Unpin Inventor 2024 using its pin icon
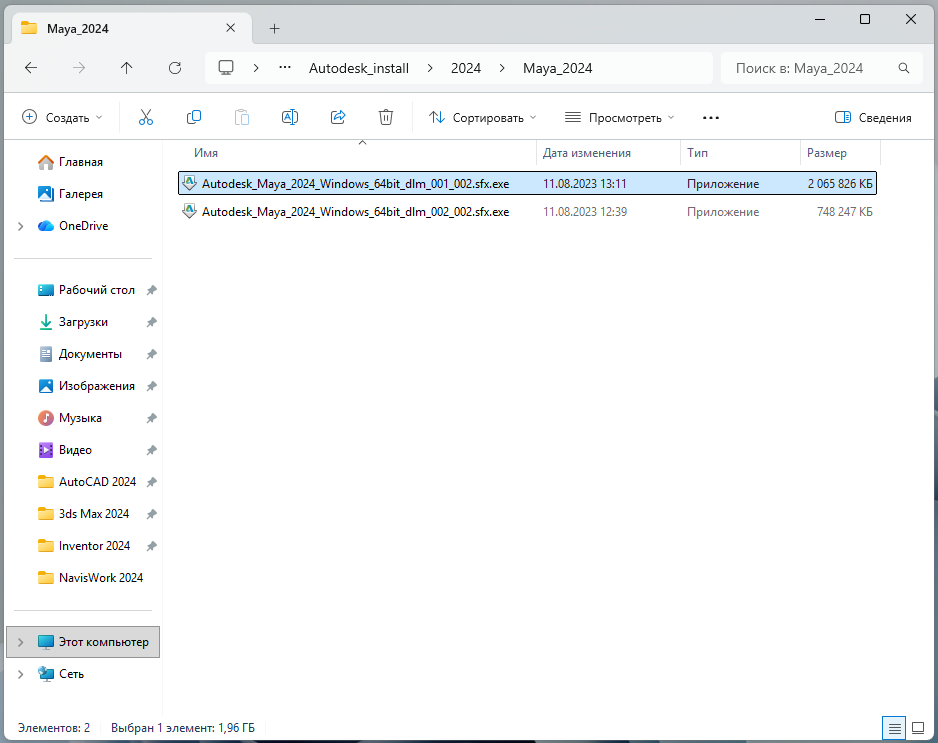The width and height of the screenshot is (938, 743). pos(152,546)
